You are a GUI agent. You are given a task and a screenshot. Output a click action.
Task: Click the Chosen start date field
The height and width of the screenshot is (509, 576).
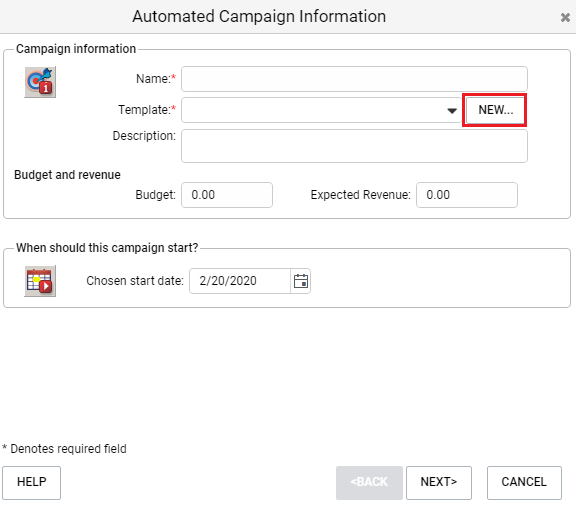tap(240, 281)
